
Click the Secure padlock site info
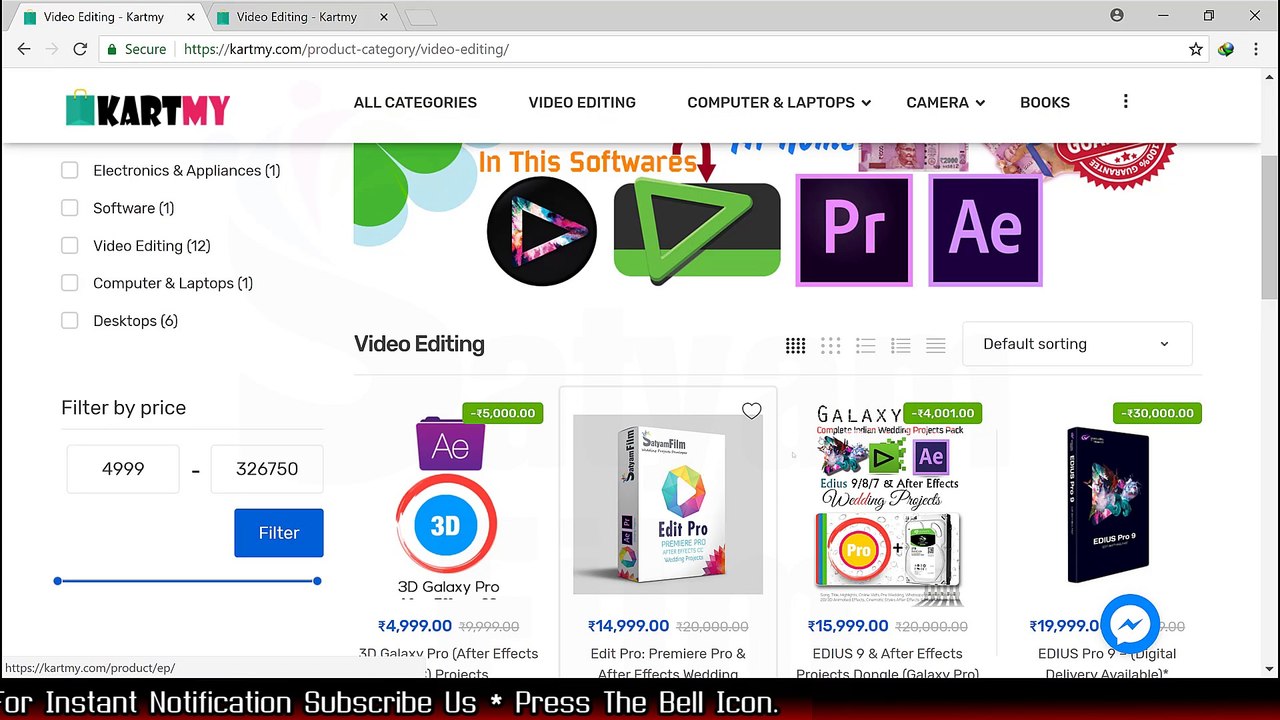136,49
